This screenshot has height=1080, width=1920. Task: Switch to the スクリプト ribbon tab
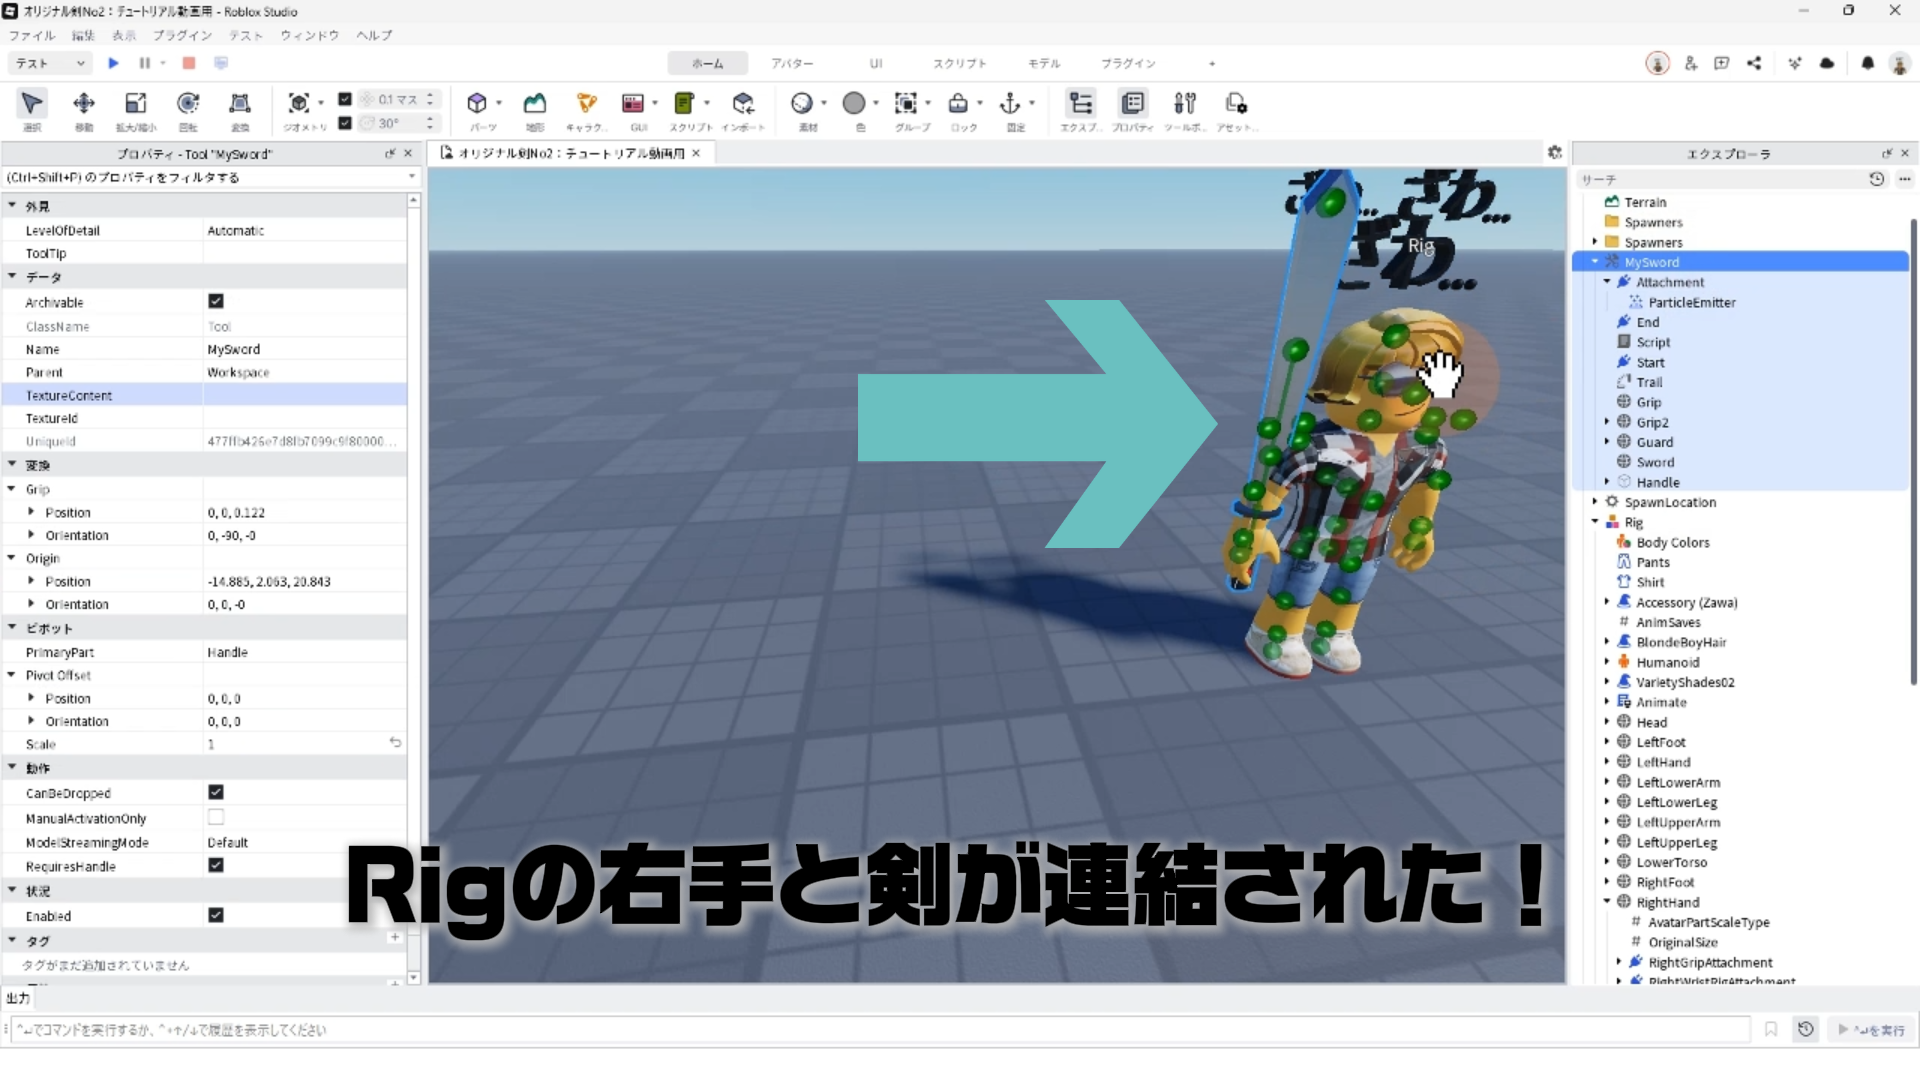[959, 63]
